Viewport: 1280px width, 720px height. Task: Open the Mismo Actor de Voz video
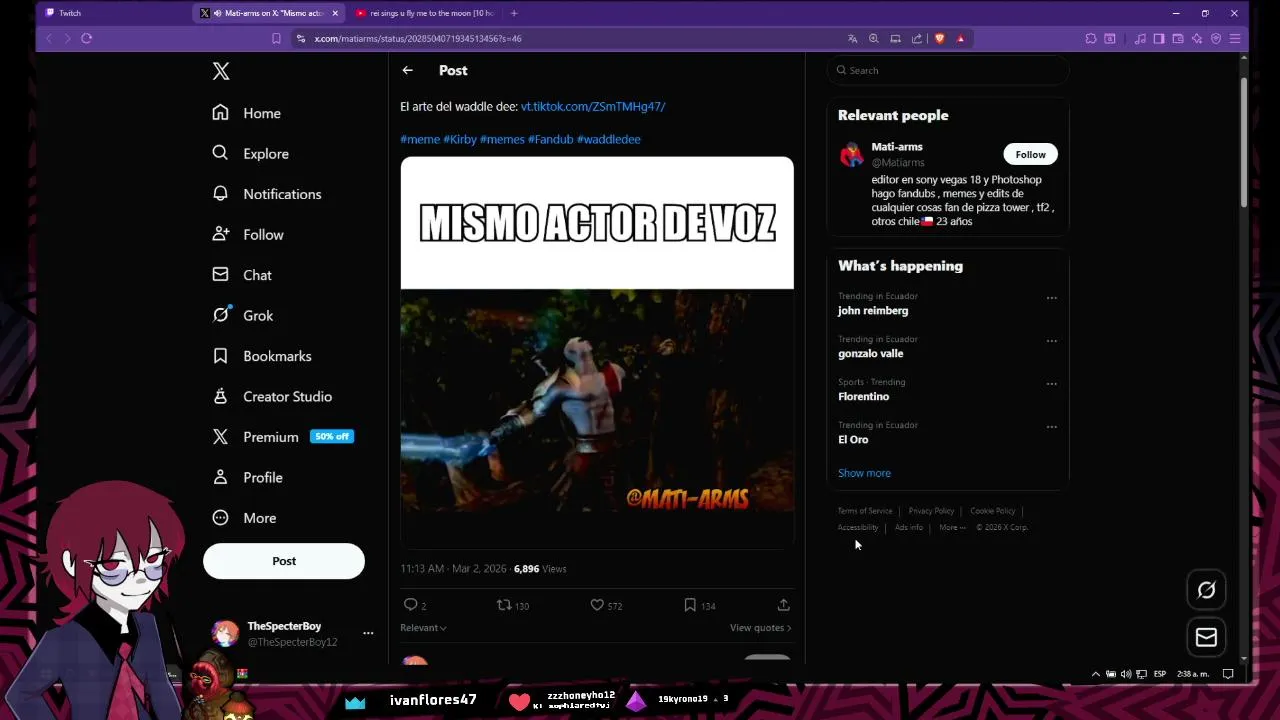tap(597, 352)
